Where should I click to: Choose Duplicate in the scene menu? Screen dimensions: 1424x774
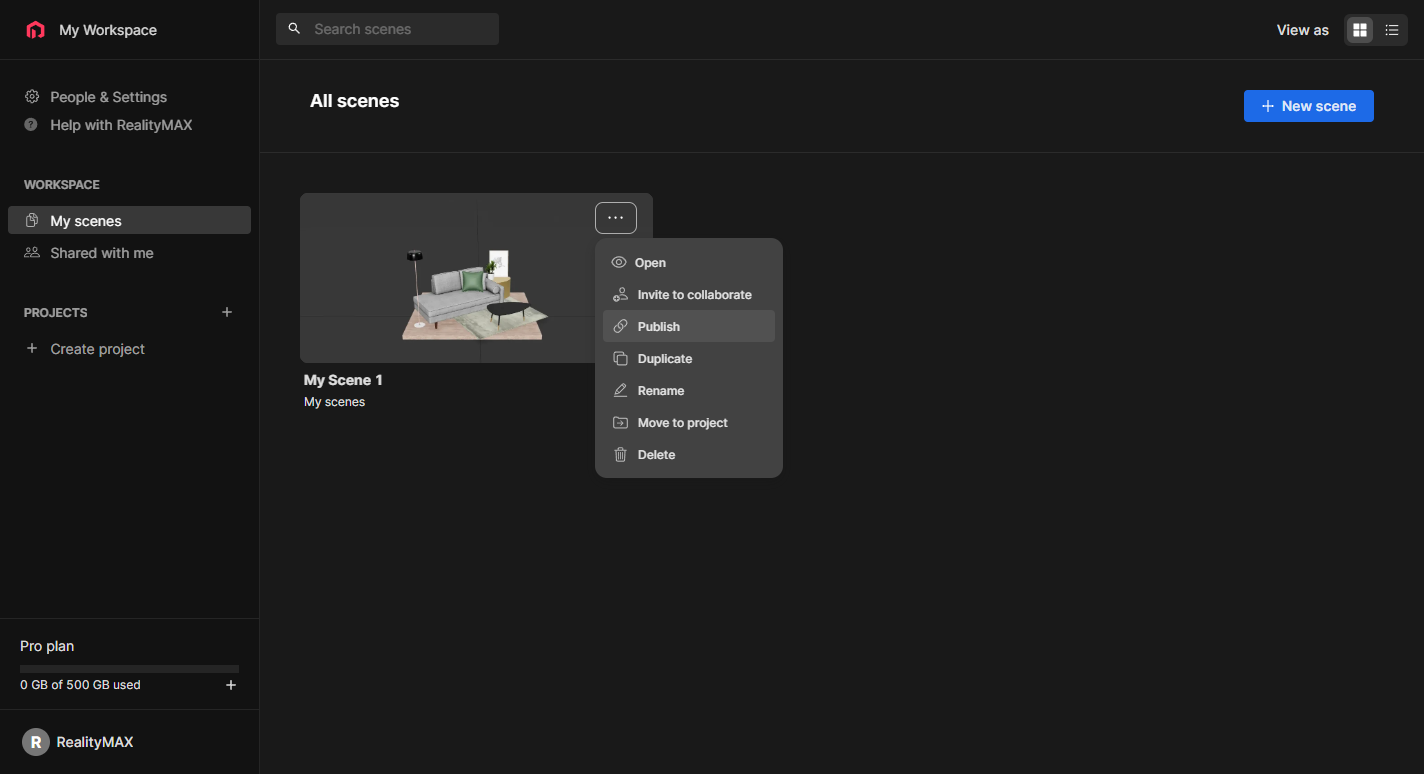tap(665, 358)
